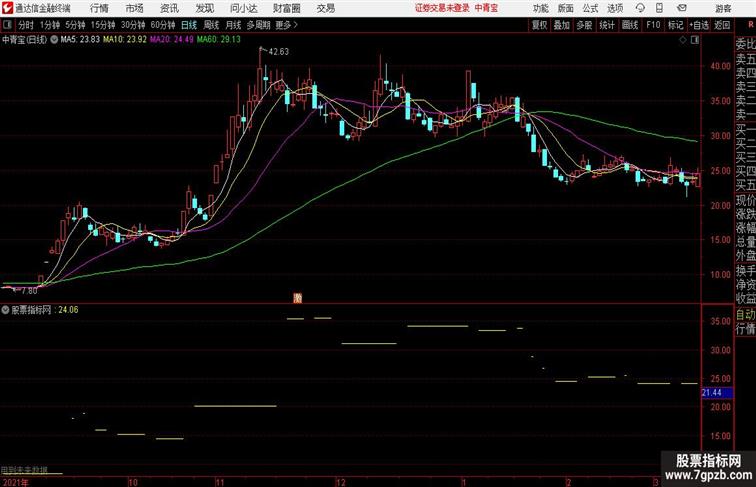Click the blue 21.44 price marker

click(x=716, y=392)
